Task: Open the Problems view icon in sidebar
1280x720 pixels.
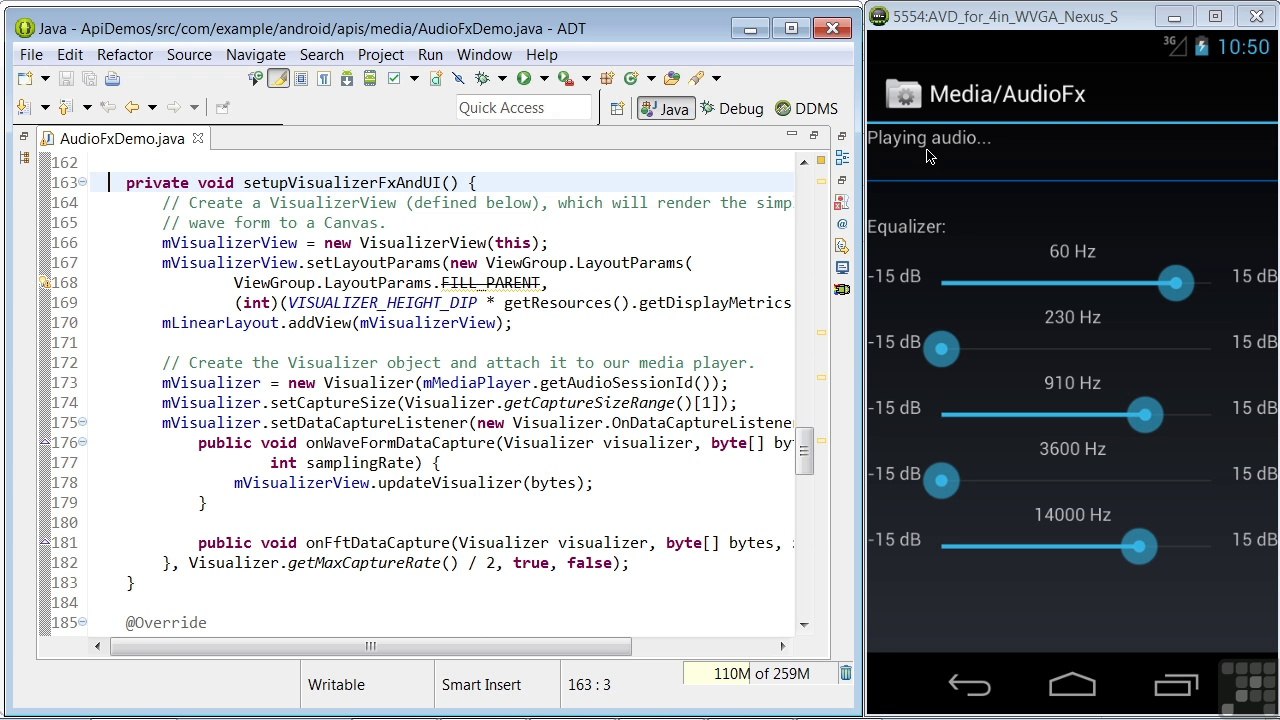Action: click(842, 202)
